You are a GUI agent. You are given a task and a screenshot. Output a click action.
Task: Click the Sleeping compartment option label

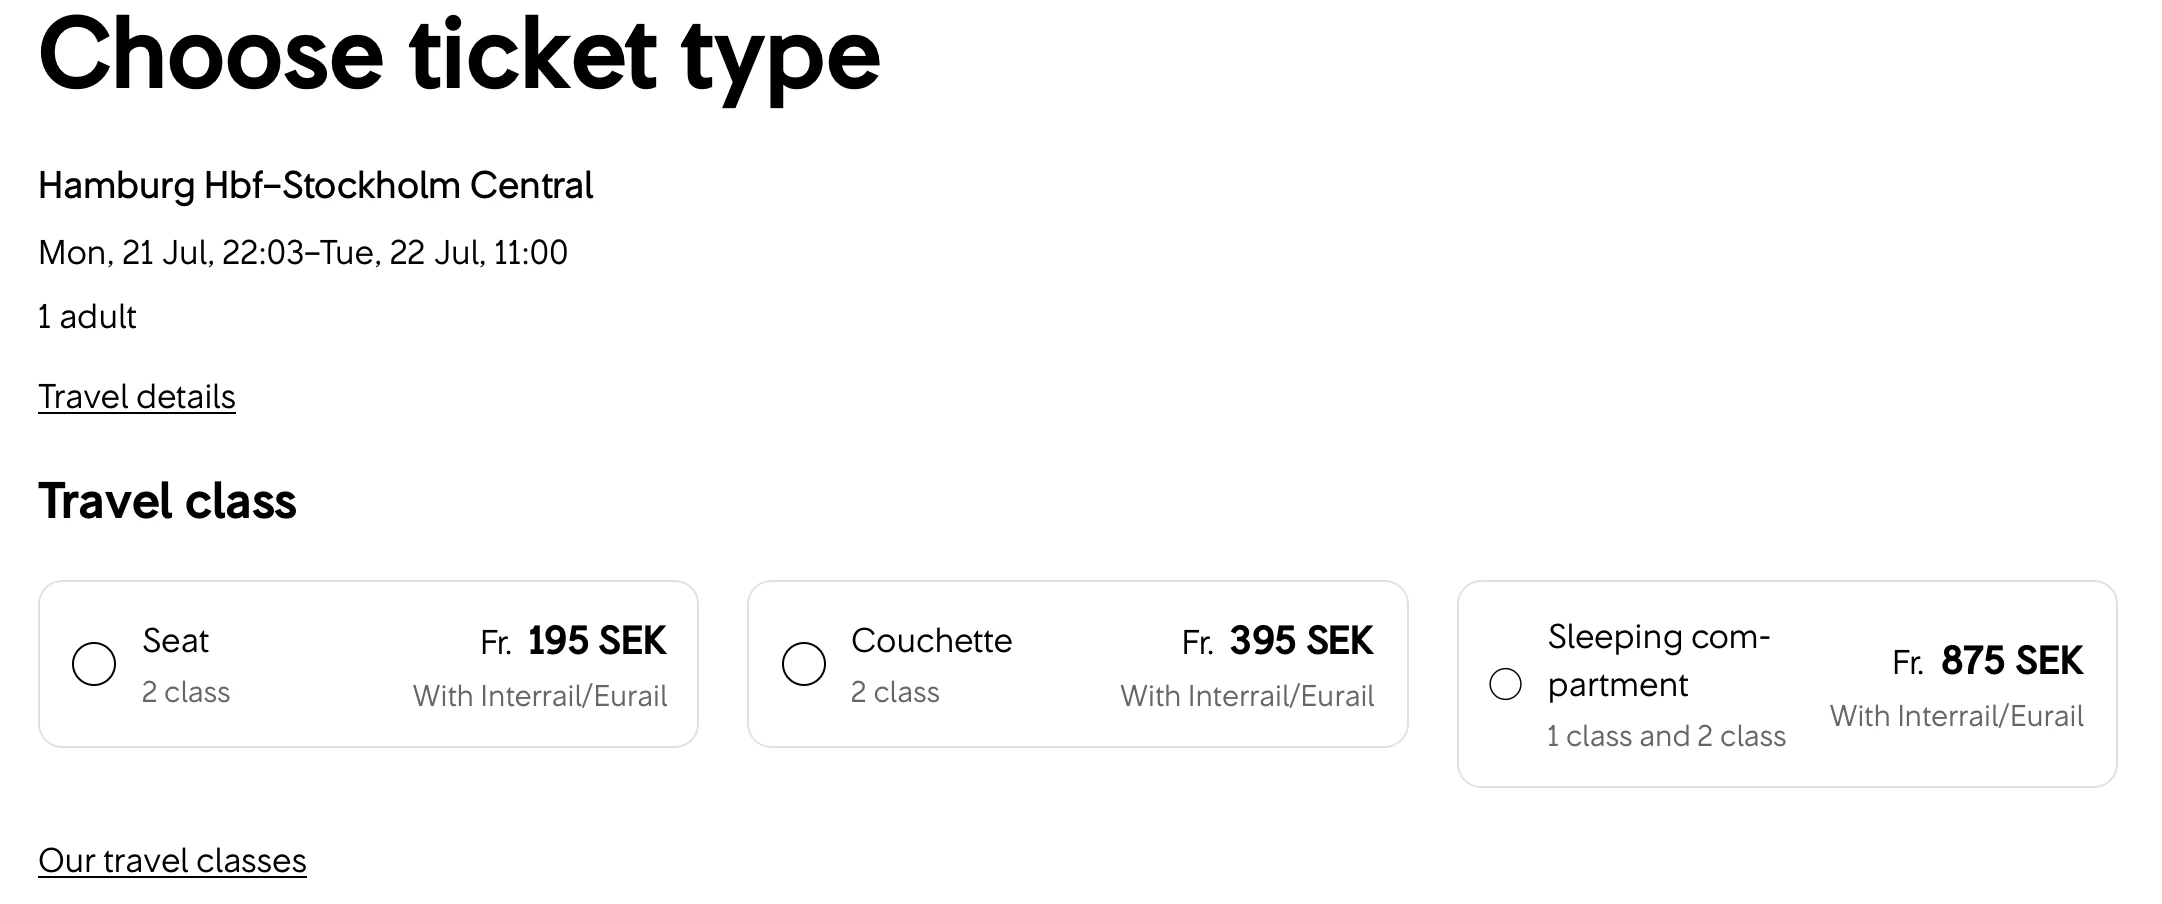1658,661
